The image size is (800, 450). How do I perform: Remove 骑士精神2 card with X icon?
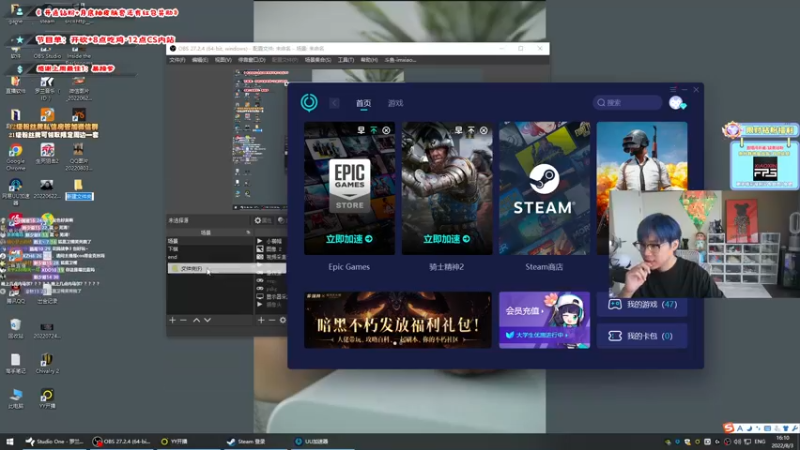484,130
